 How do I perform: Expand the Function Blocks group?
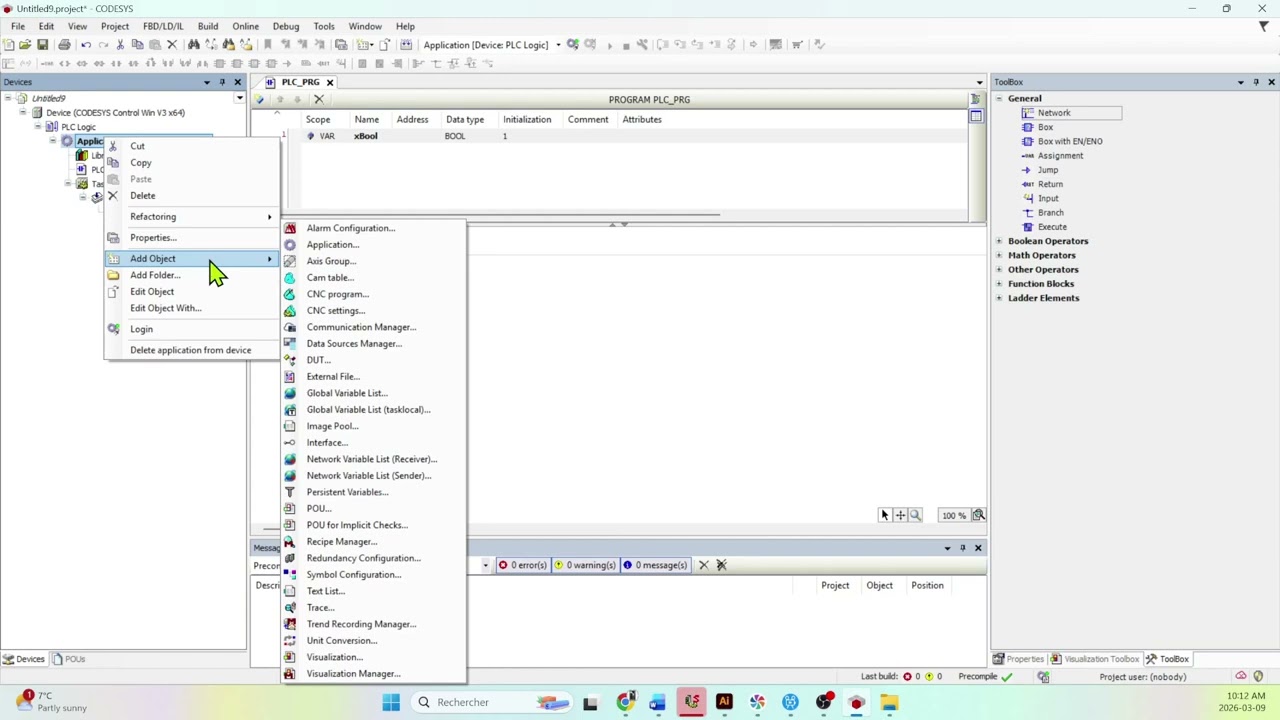pos(998,284)
